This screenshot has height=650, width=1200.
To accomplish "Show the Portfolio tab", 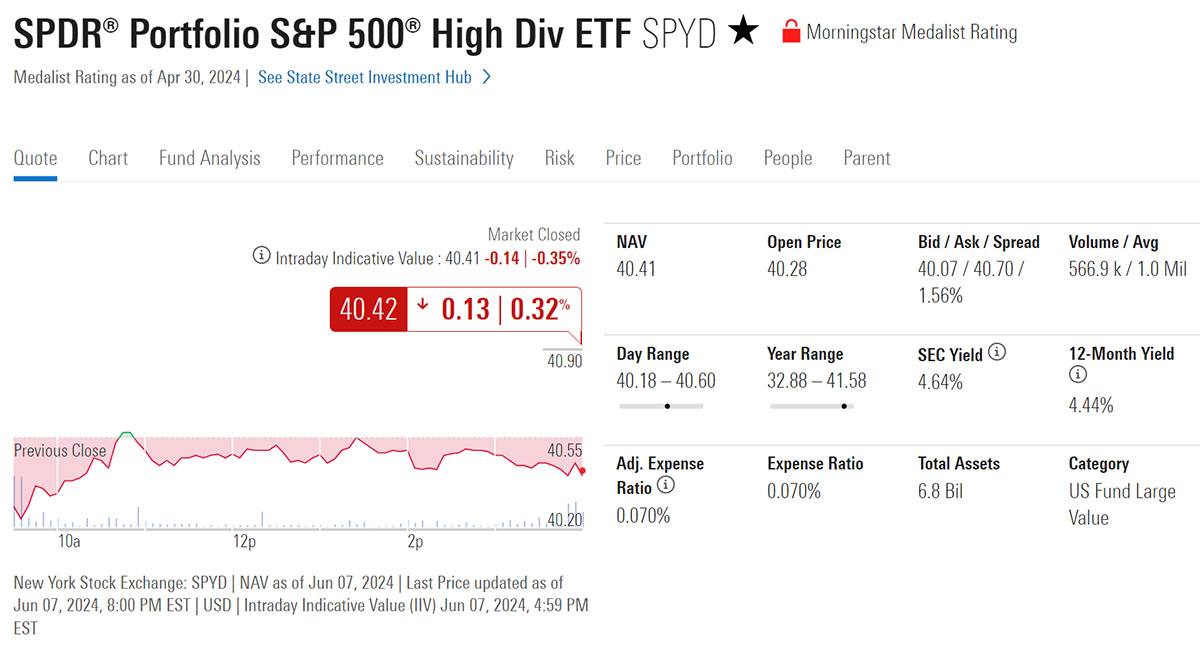I will (x=702, y=158).
